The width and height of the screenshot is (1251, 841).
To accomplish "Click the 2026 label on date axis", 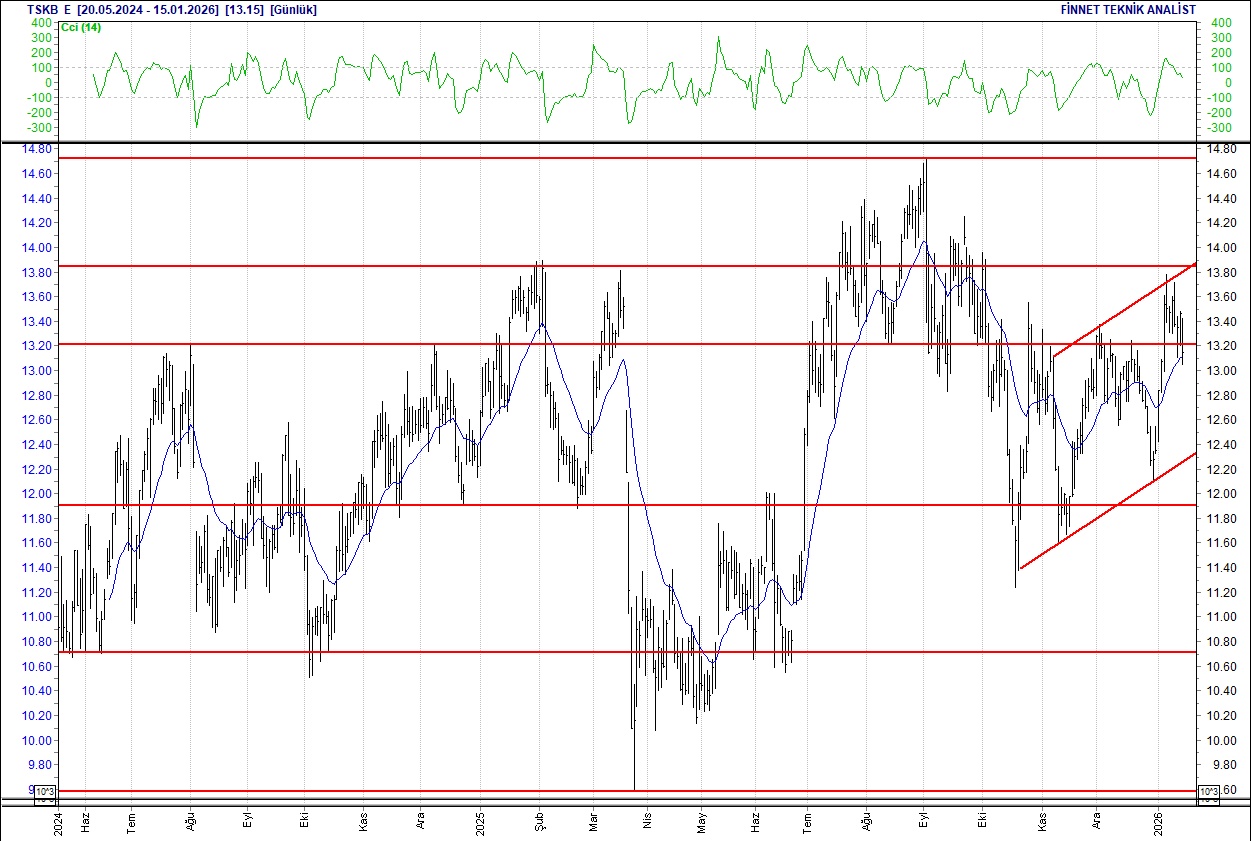I will pos(1157,825).
